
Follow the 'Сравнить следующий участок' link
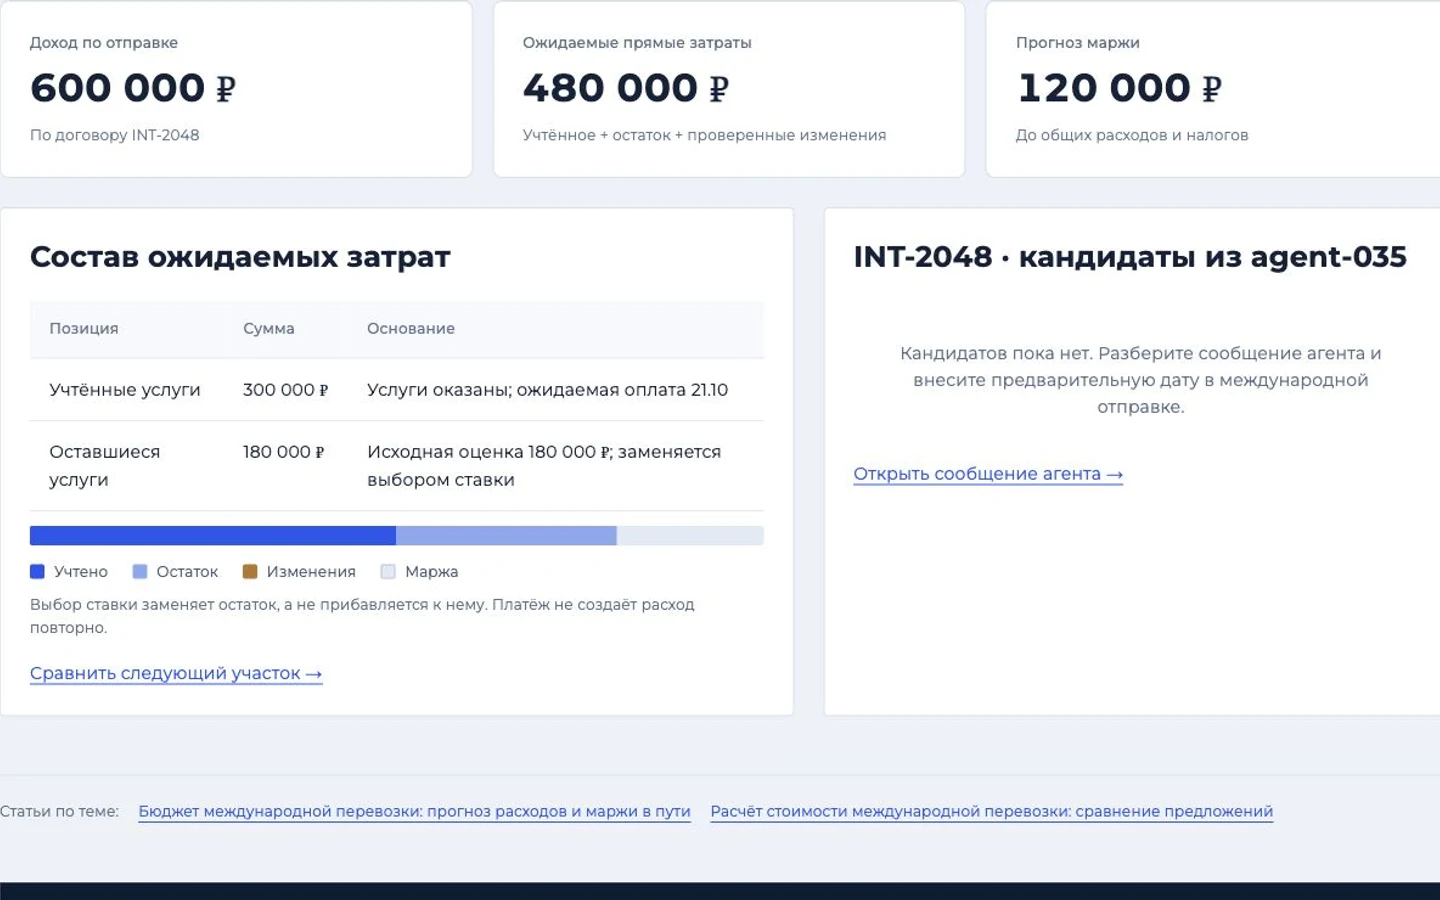click(x=176, y=673)
